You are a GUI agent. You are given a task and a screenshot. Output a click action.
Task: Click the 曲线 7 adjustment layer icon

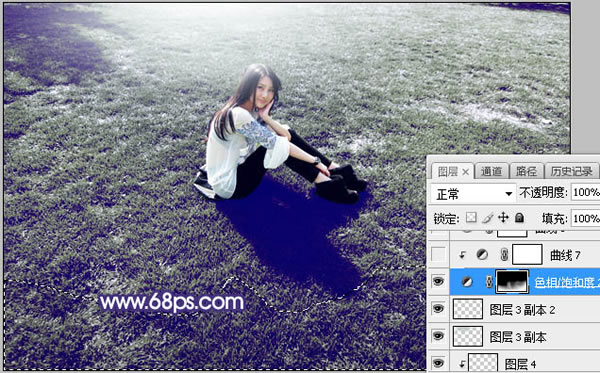point(482,254)
